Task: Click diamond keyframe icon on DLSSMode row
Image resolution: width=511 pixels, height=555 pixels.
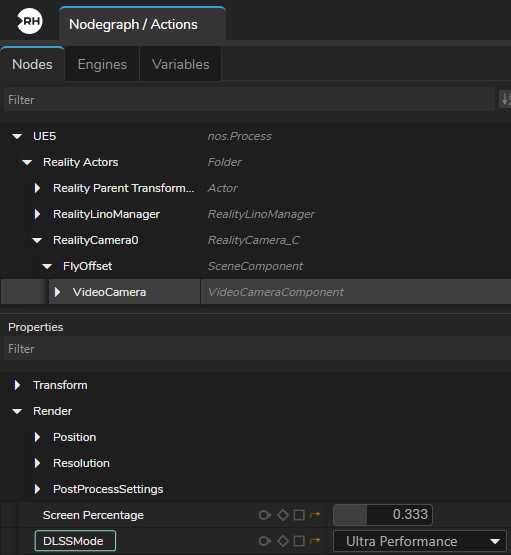Action: [283, 541]
